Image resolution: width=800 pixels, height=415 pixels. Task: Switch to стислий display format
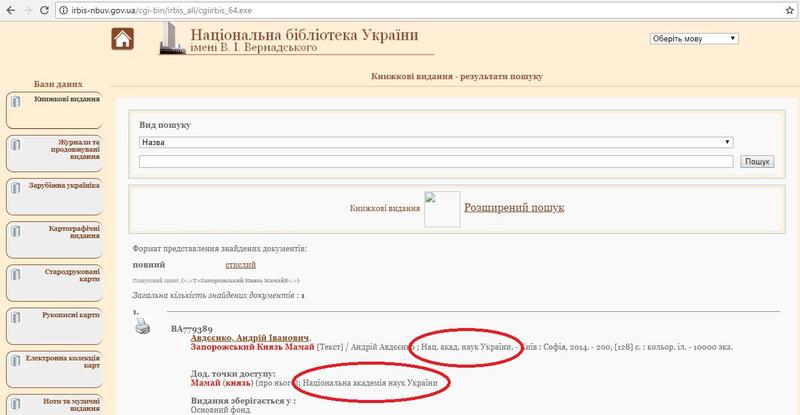tap(240, 265)
